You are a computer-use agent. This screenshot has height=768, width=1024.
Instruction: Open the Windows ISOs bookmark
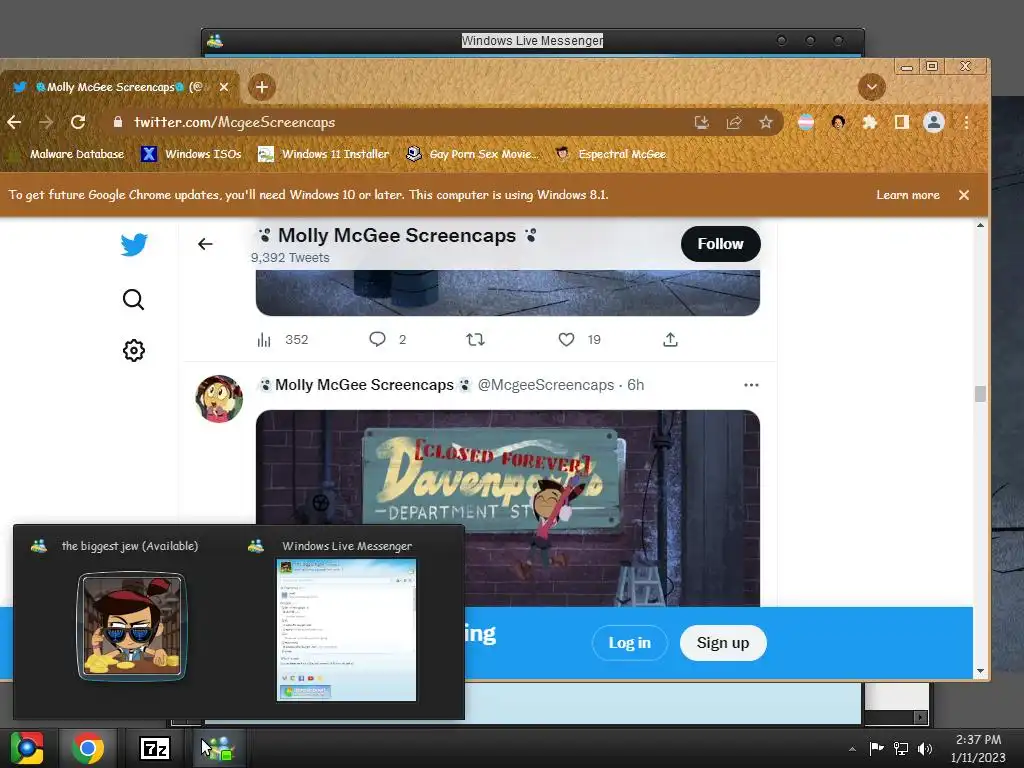[x=191, y=154]
